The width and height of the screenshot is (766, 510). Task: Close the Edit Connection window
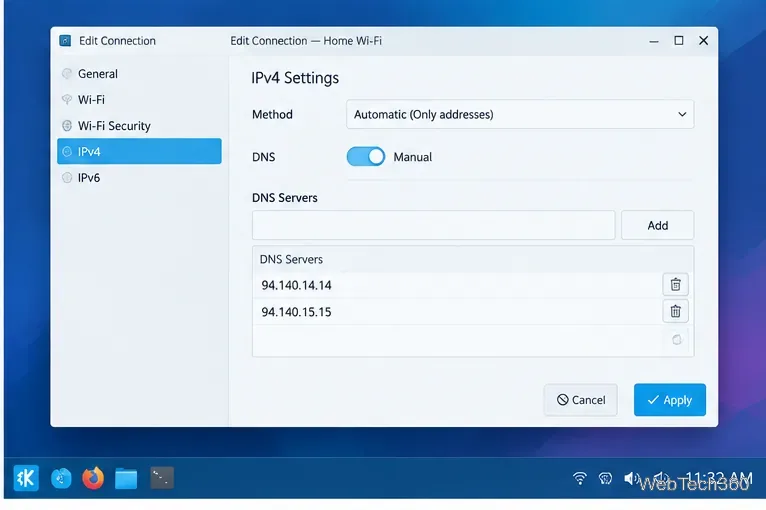pos(703,41)
